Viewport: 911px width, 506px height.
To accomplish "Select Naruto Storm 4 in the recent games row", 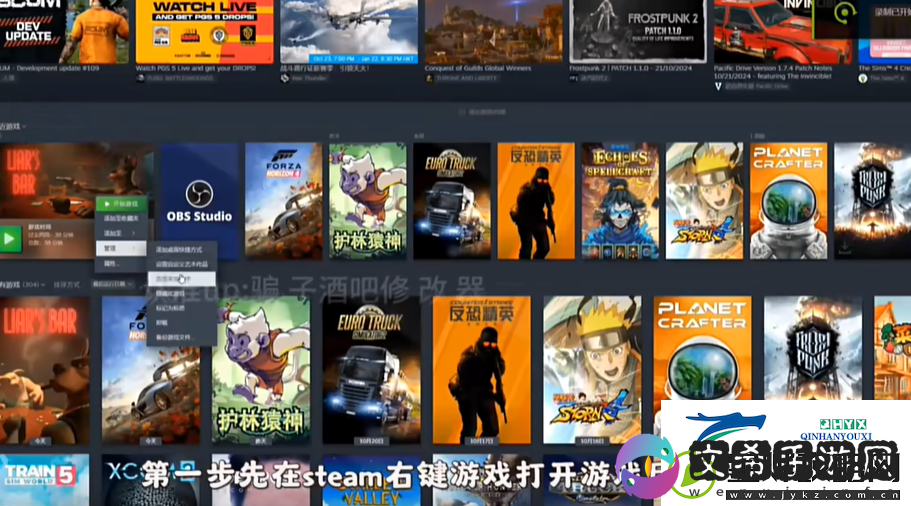I will (x=704, y=201).
